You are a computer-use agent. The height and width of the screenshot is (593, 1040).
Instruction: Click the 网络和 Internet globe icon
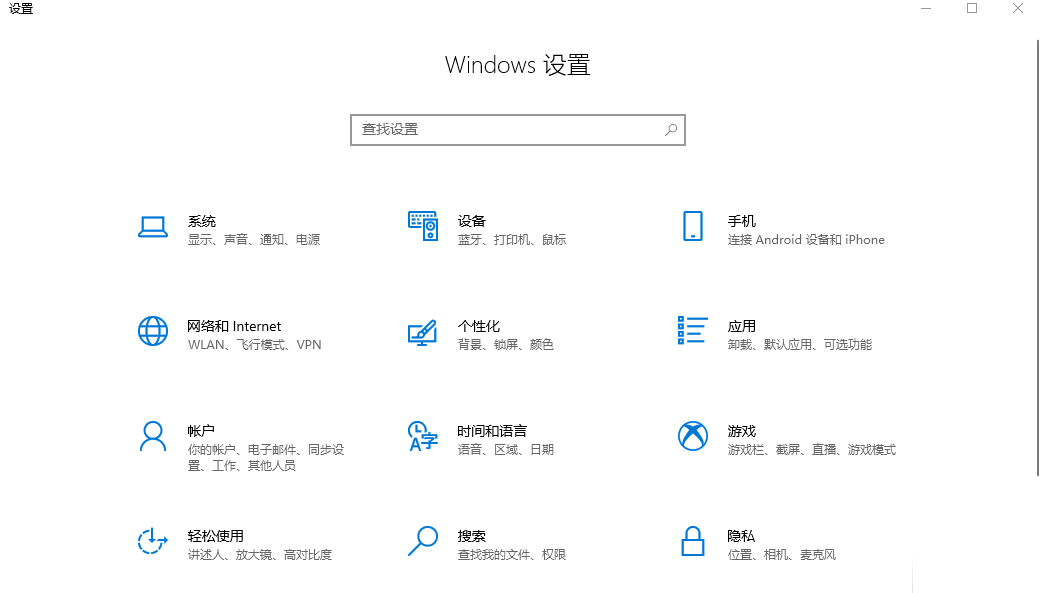[153, 331]
